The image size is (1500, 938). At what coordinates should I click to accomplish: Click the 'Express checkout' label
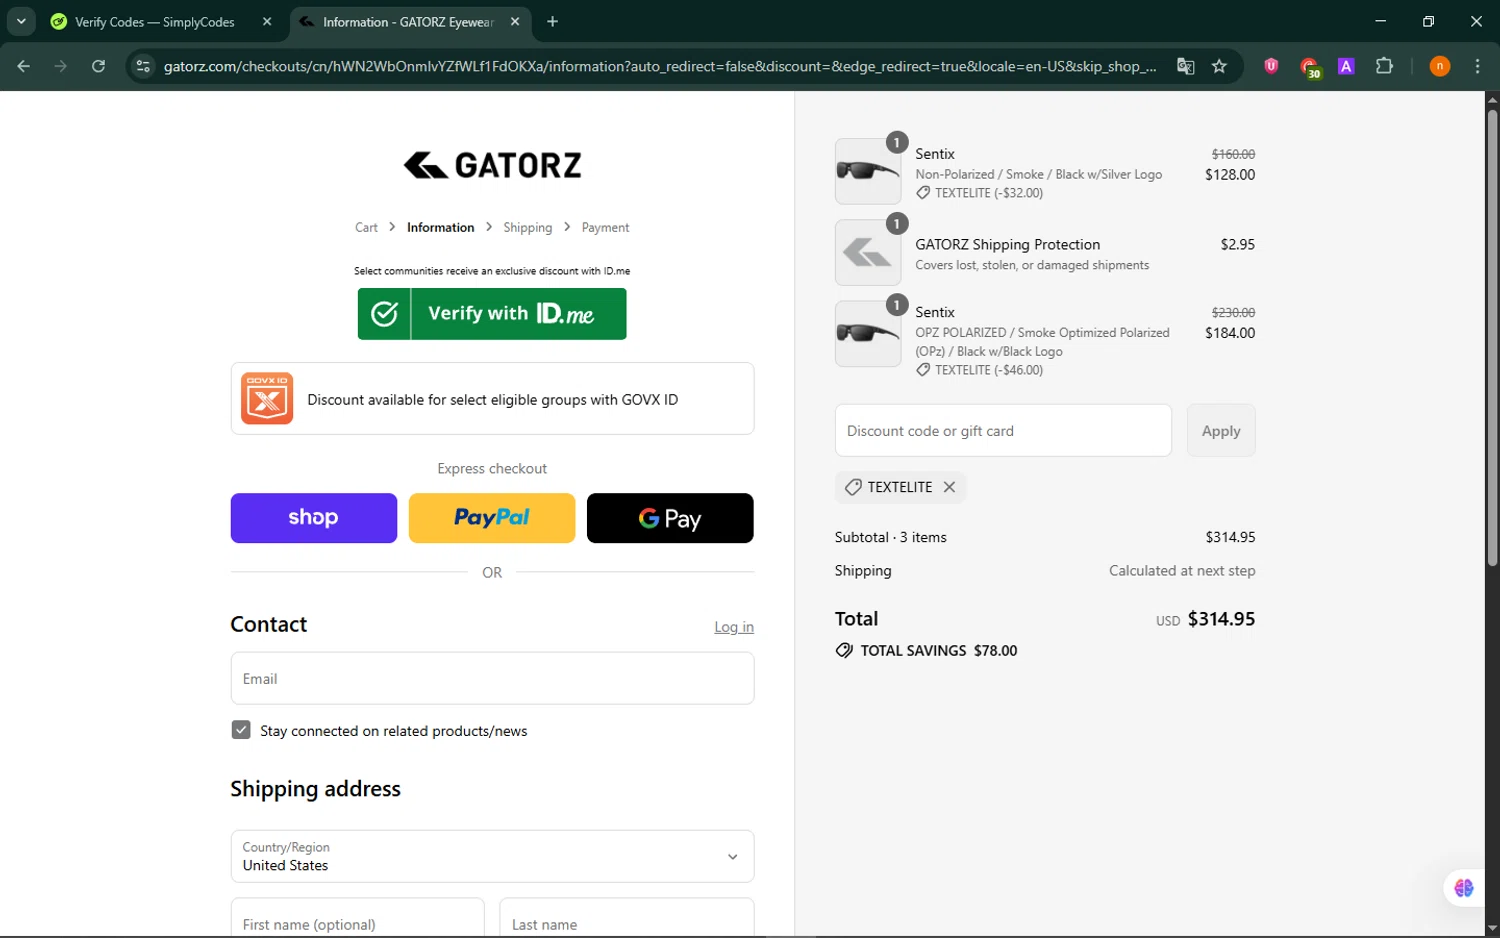coord(492,469)
